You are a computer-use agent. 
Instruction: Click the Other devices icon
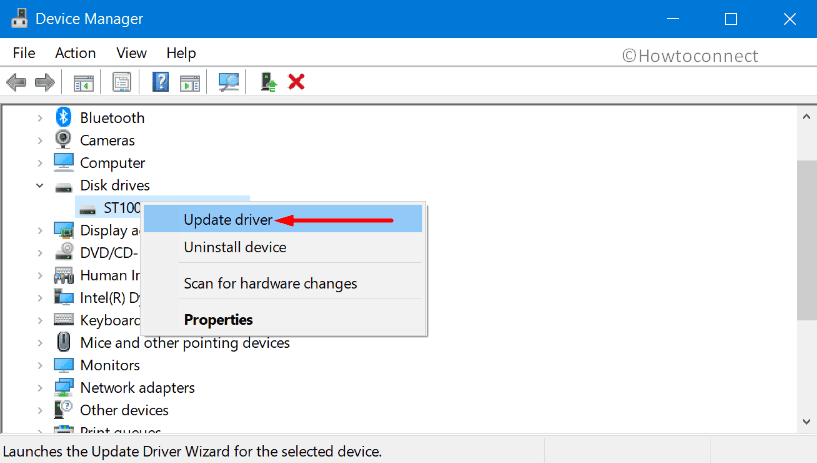[x=63, y=409]
